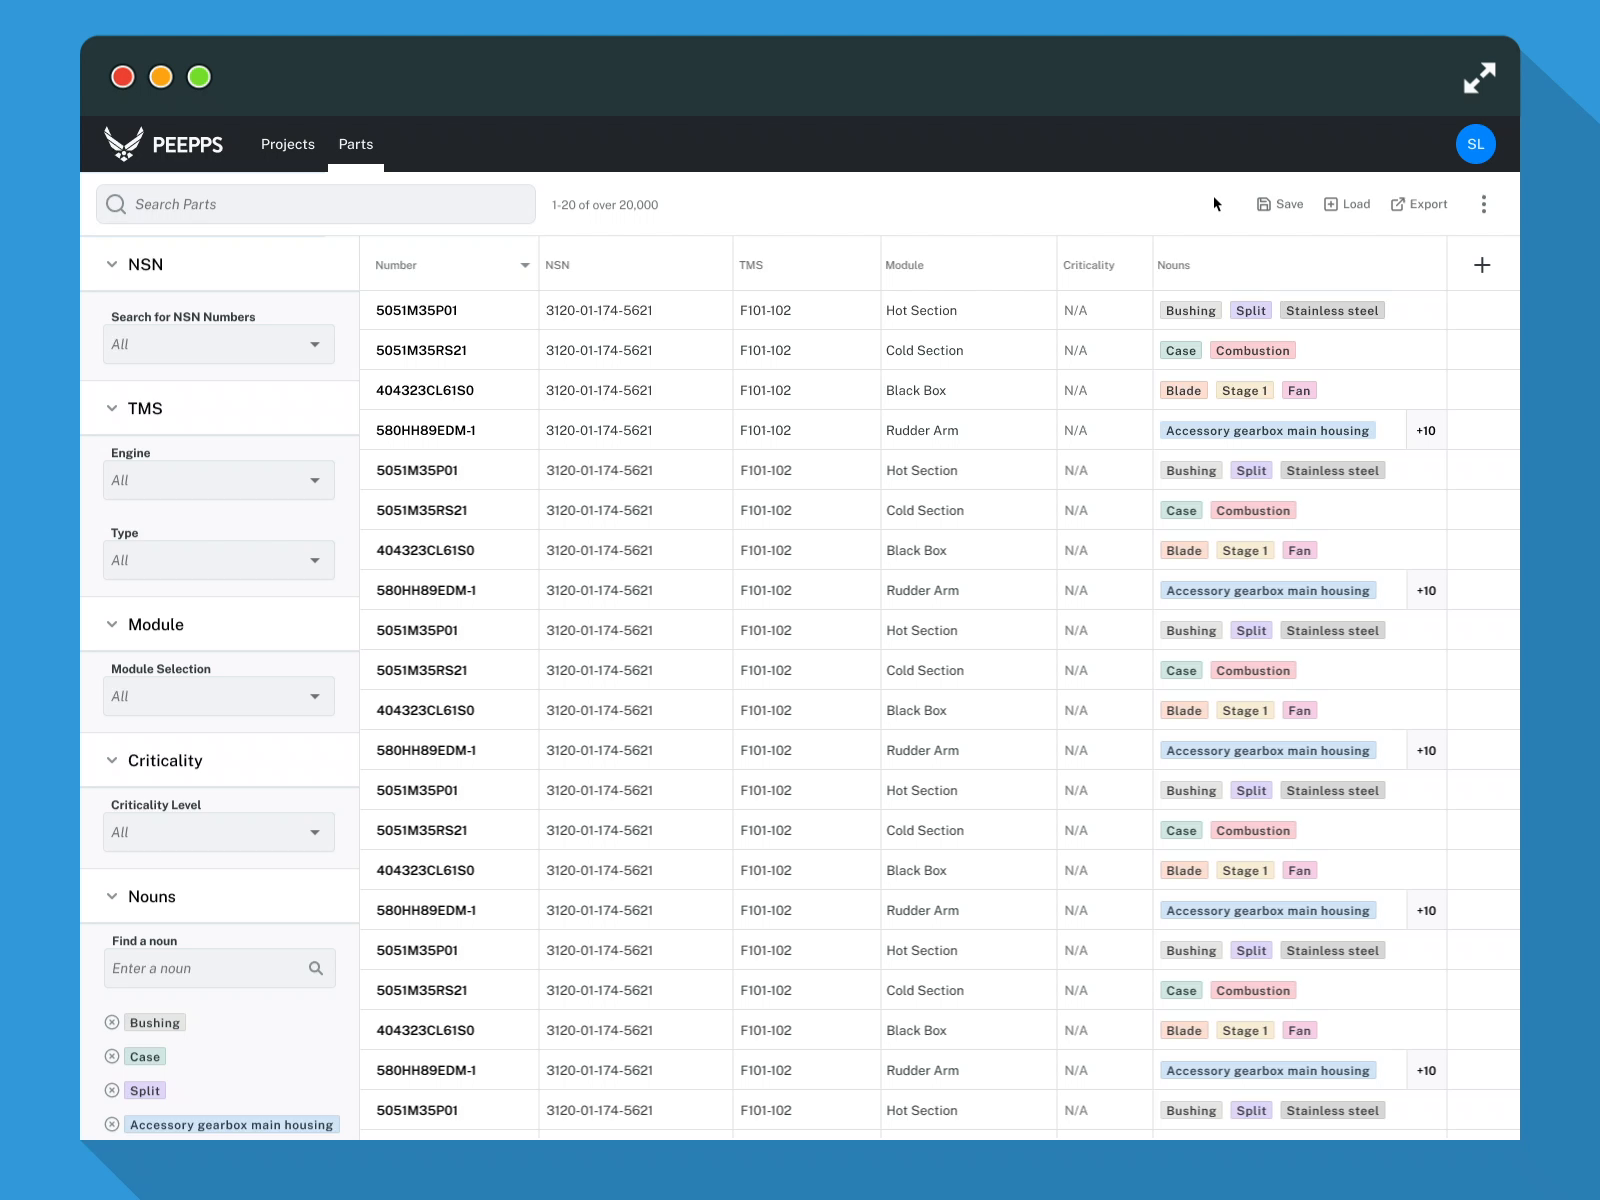Open the Search for NSN Numbers dropdown
The width and height of the screenshot is (1600, 1200).
(x=218, y=344)
